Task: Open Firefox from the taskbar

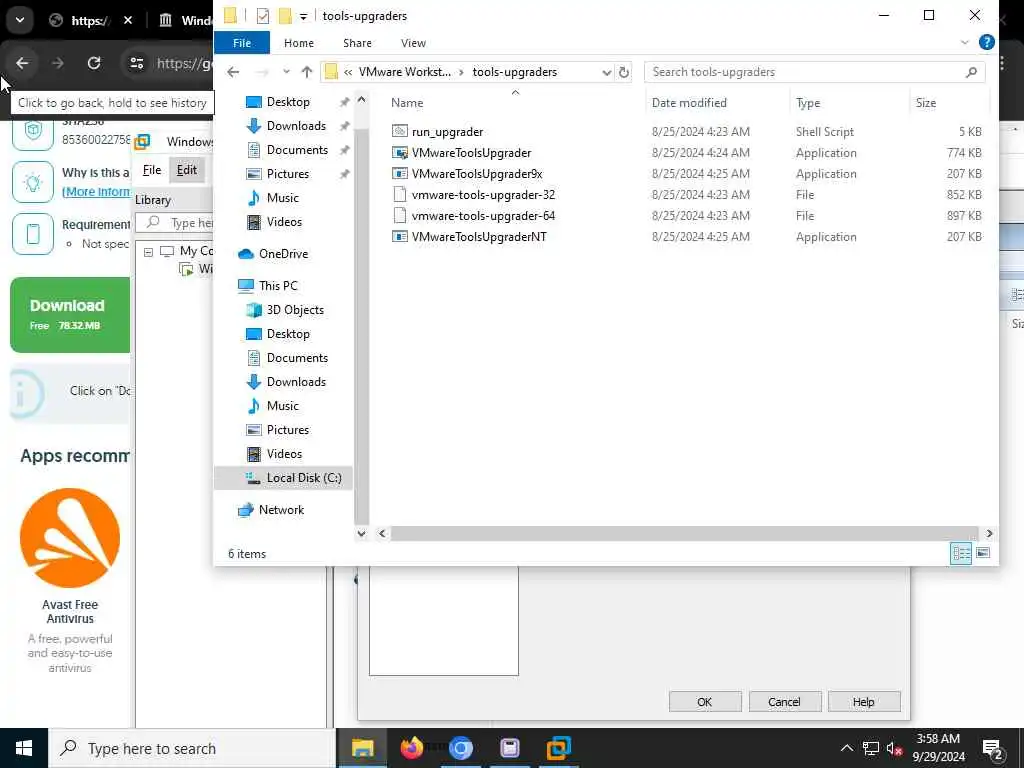Action: (x=411, y=748)
